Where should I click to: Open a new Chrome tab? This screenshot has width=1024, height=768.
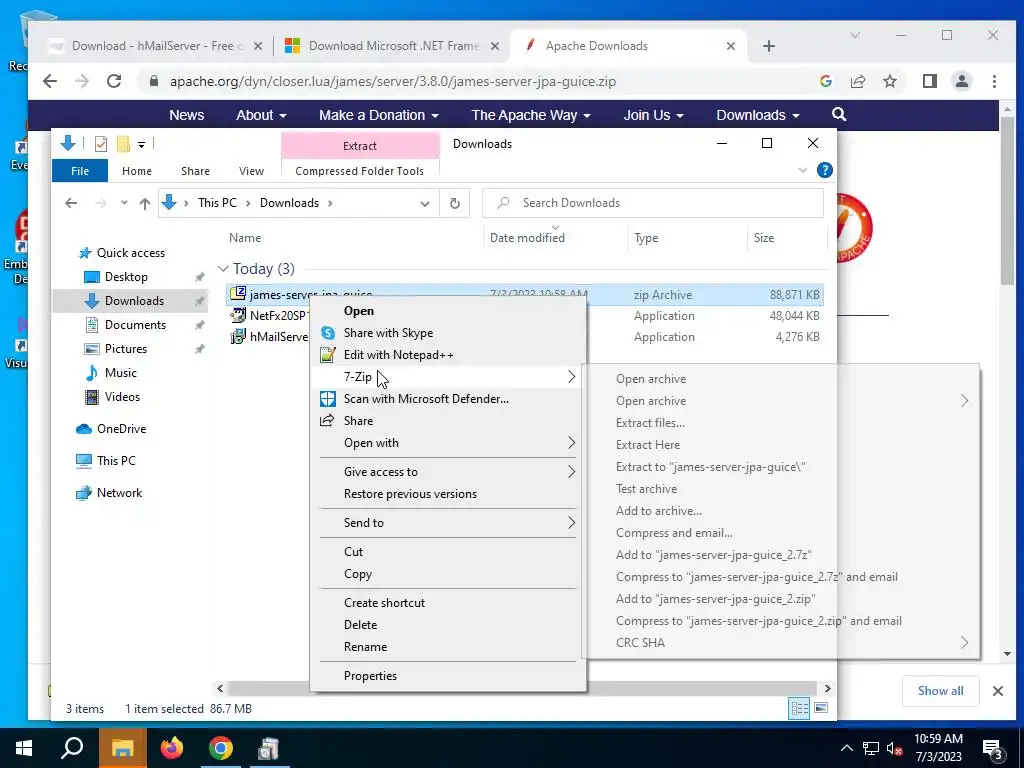click(x=769, y=46)
